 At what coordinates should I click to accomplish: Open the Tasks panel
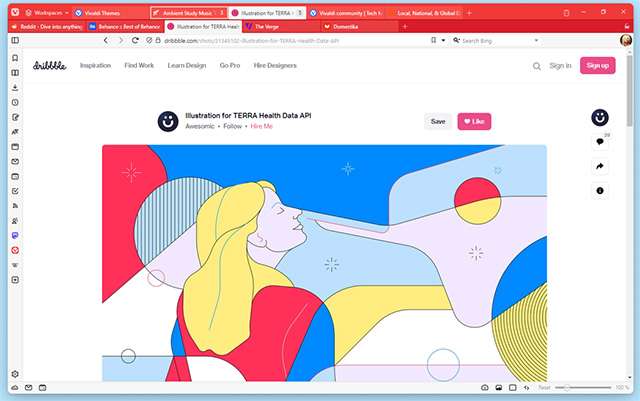15,191
